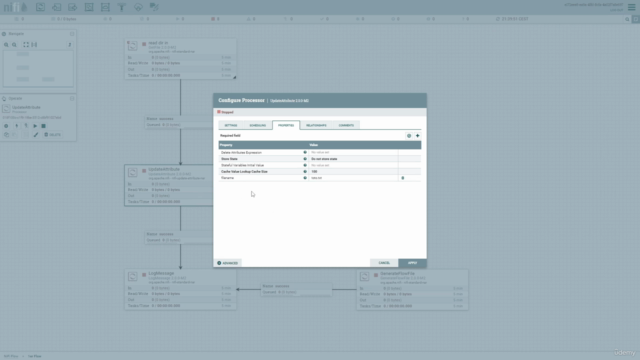Cancel the Configure Processor dialog
This screenshot has width=640, height=360.
coord(384,263)
